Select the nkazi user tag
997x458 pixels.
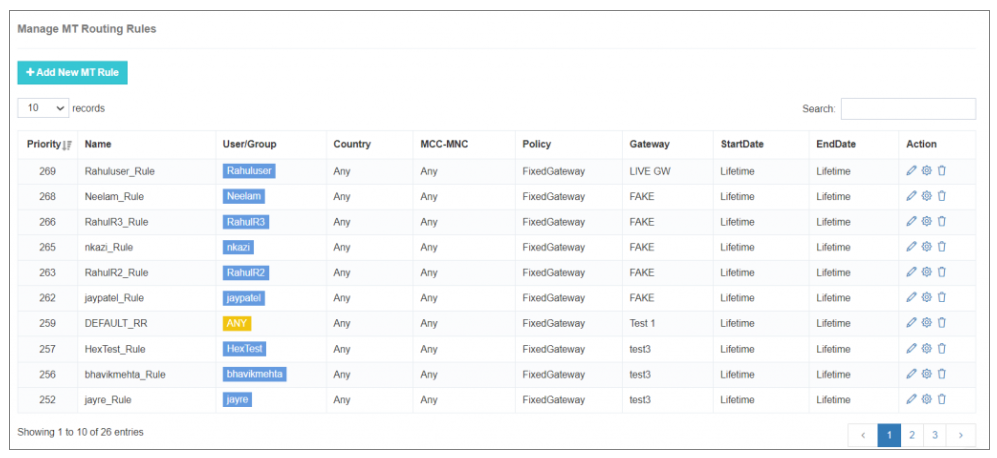[x=238, y=247]
